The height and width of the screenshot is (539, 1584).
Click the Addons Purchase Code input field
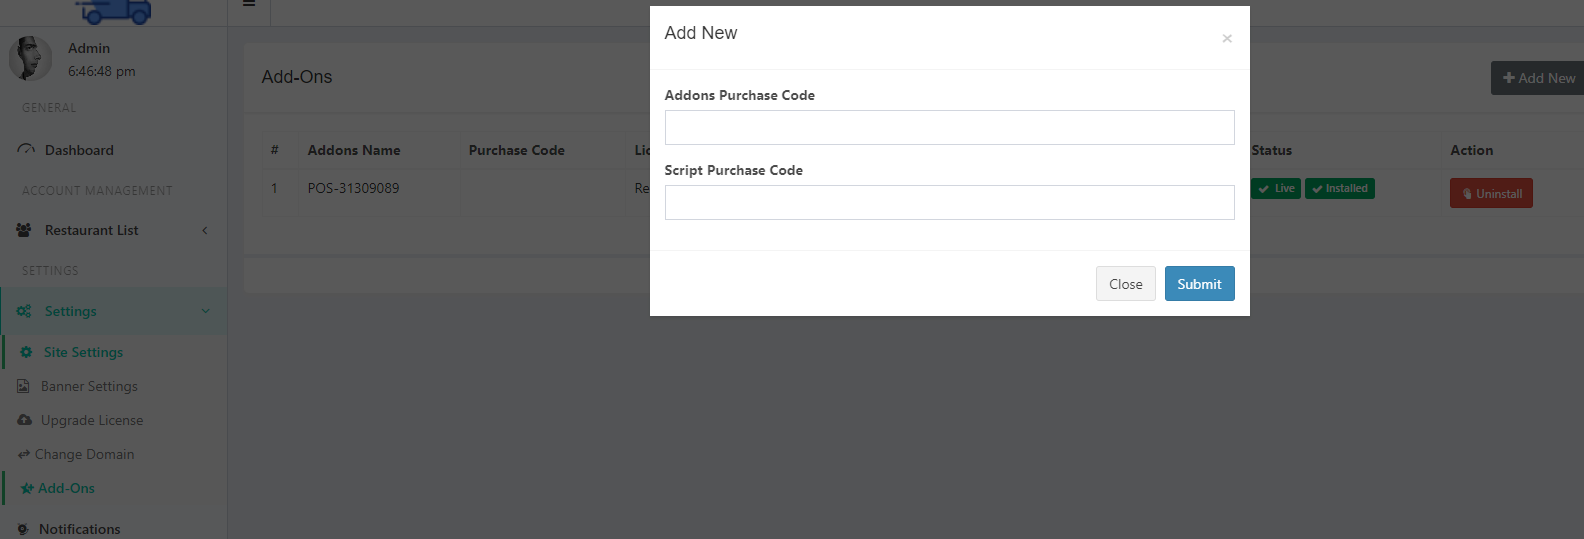click(x=949, y=127)
